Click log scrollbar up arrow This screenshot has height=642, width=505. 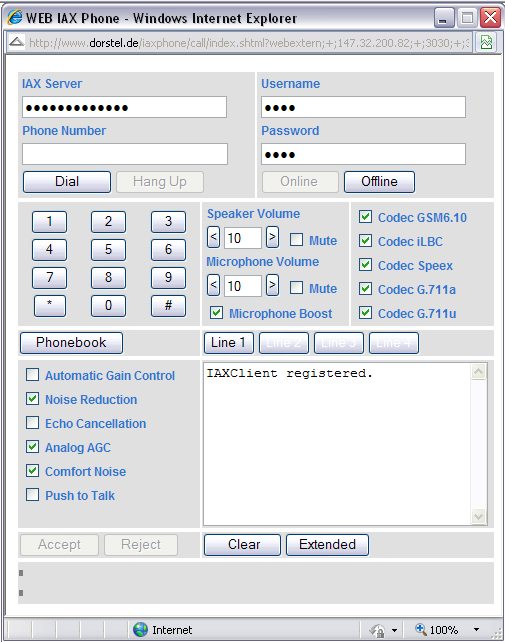point(478,372)
